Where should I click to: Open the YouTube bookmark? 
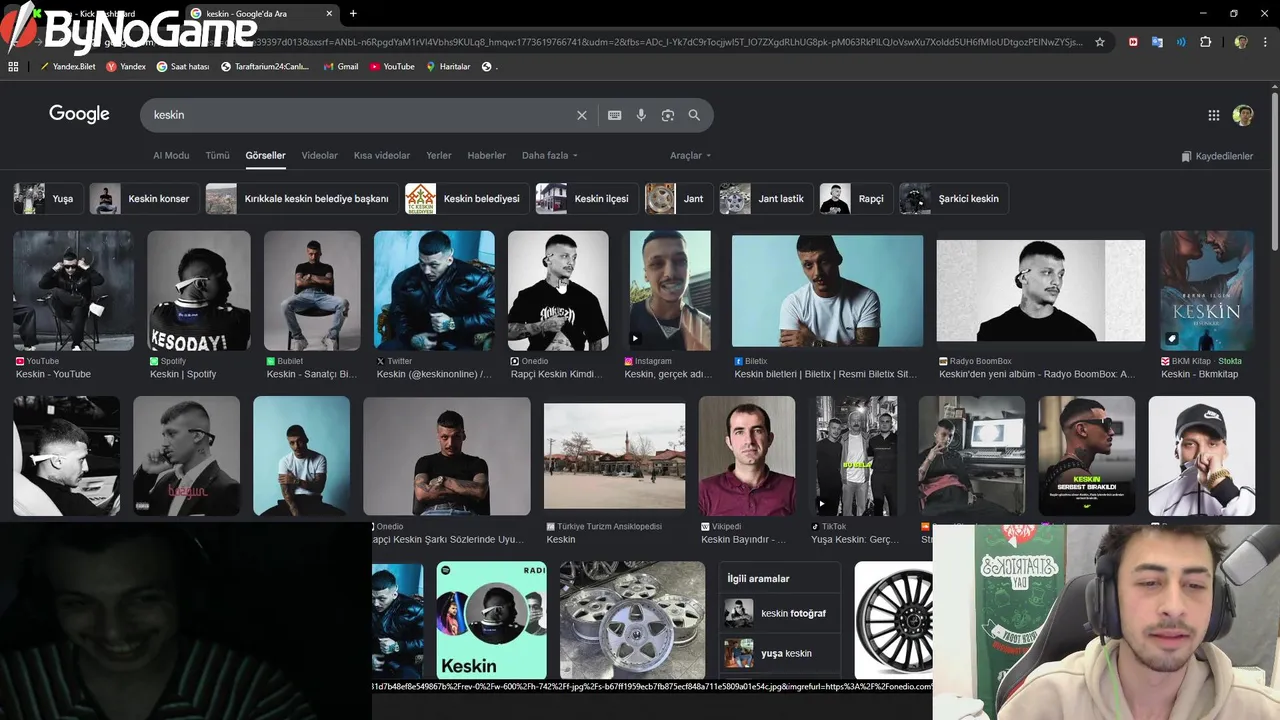pos(392,66)
